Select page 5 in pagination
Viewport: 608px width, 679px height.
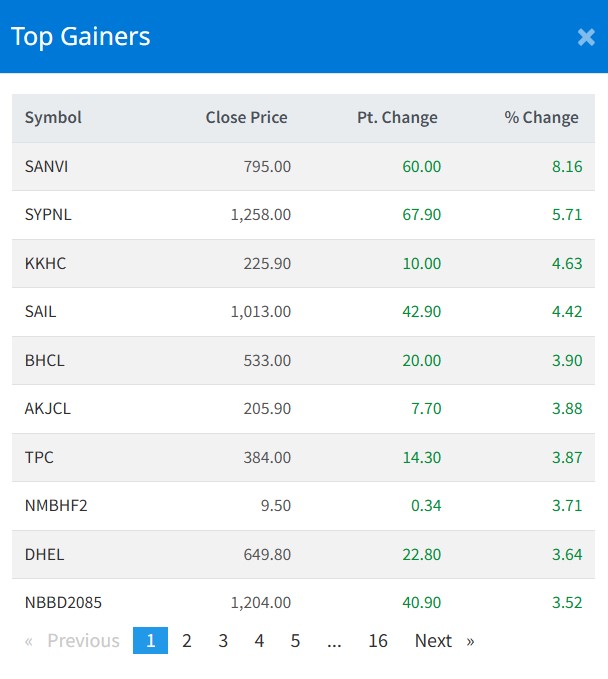pyautogui.click(x=295, y=641)
